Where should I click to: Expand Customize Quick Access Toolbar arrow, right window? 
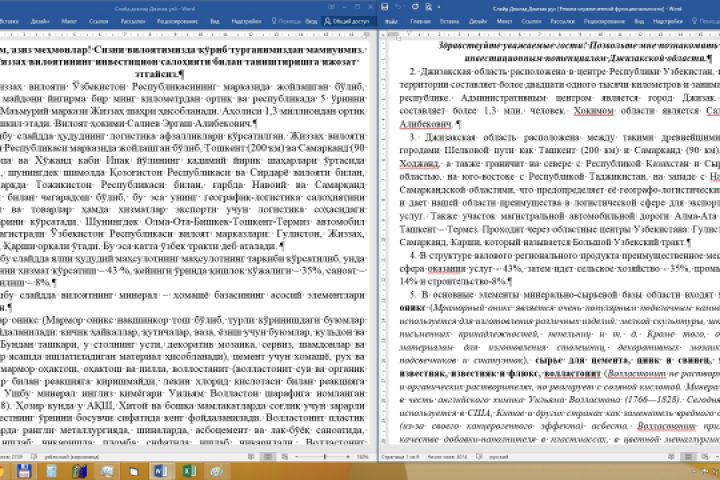click(439, 7)
